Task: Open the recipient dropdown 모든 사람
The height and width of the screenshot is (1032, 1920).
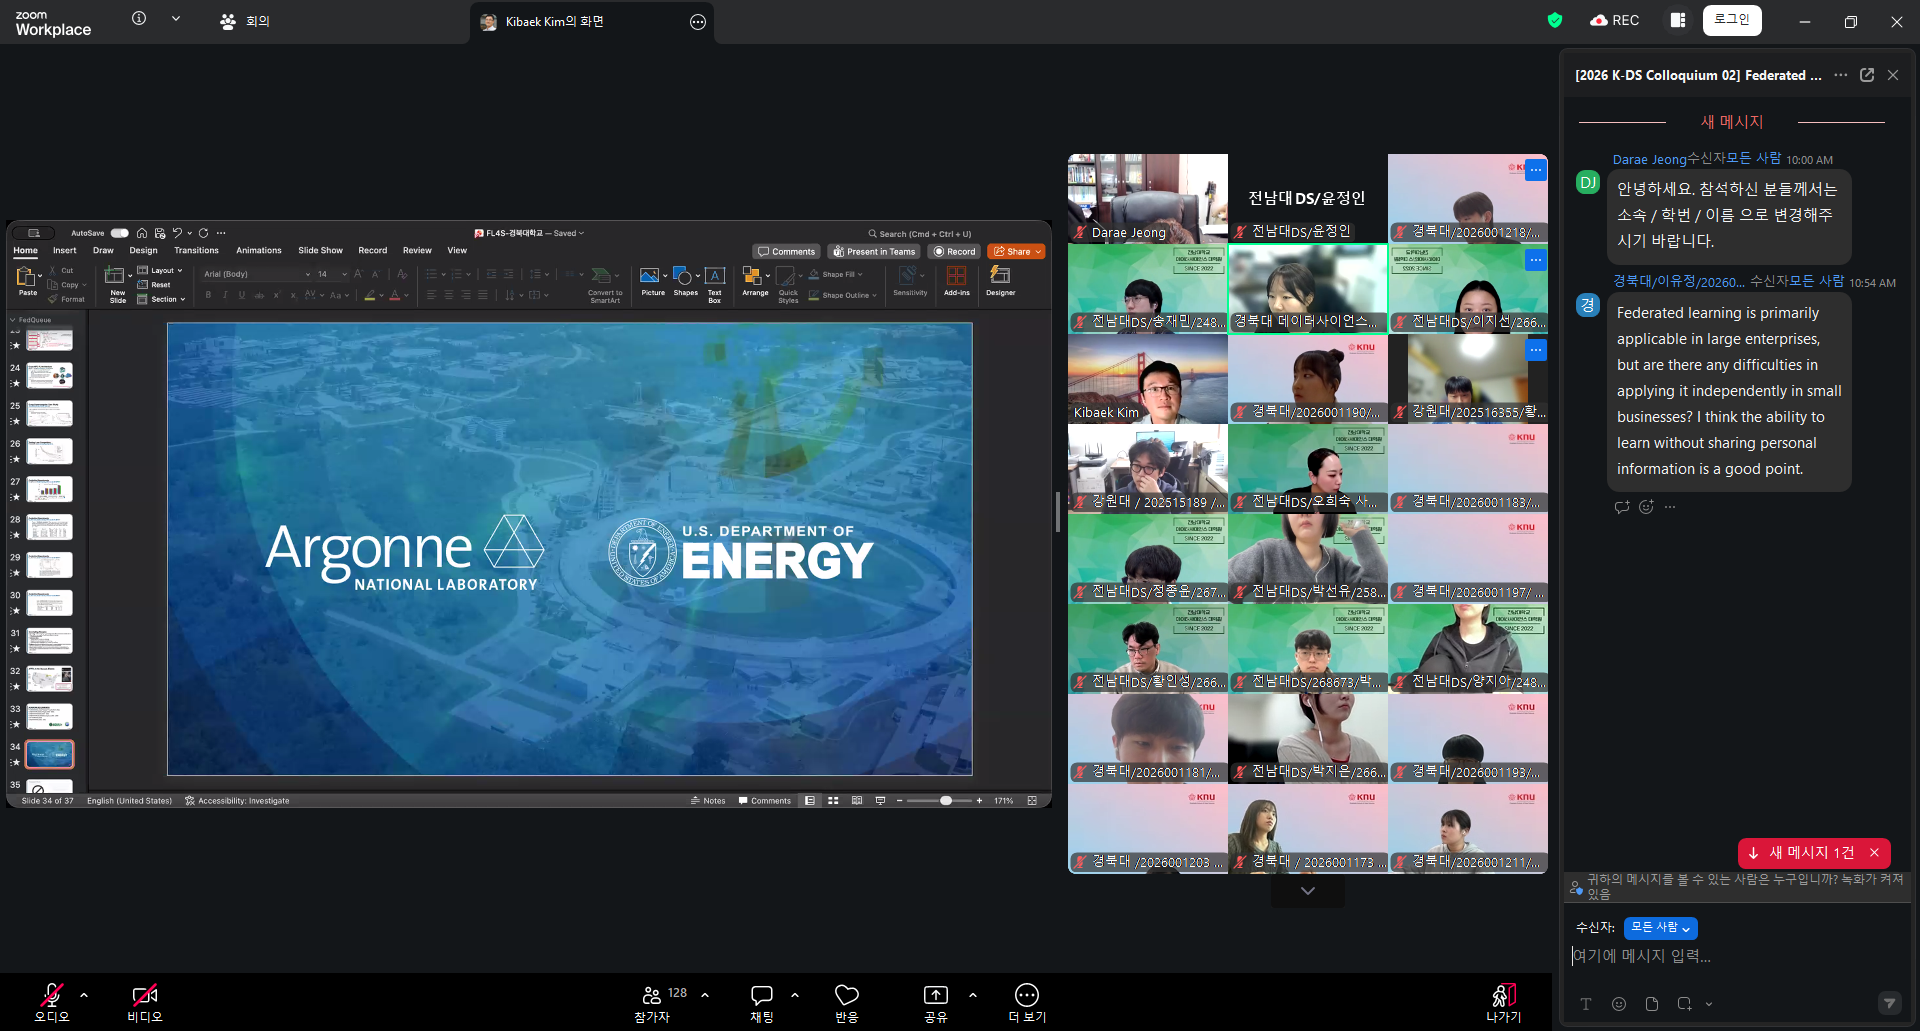Action: 1660,928
